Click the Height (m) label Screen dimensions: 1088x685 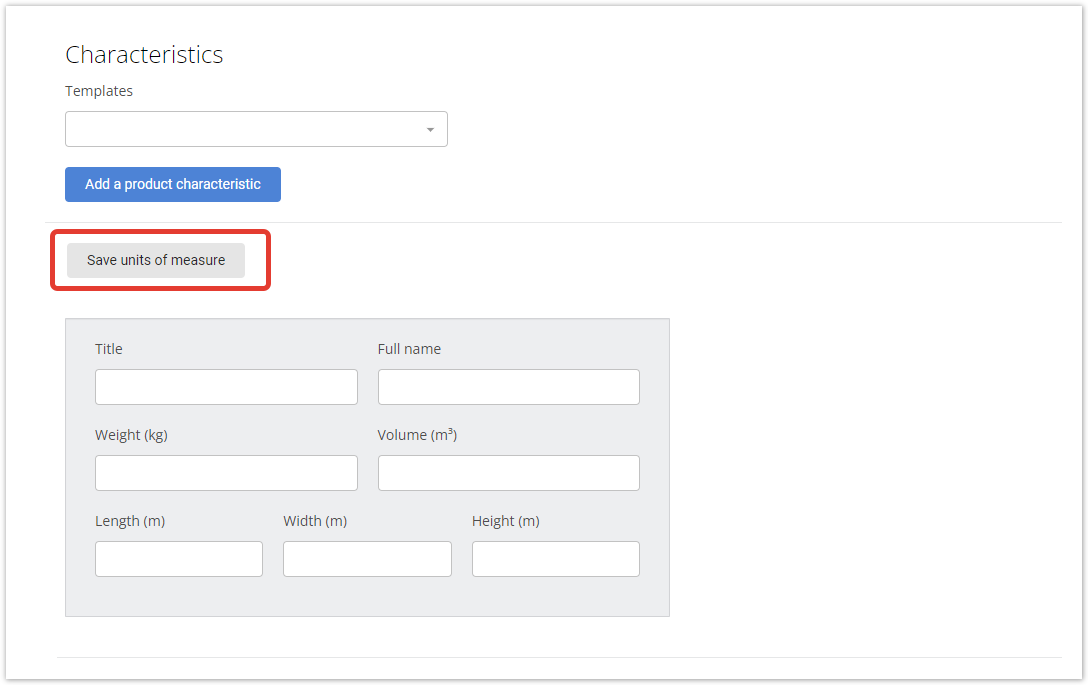pos(506,521)
